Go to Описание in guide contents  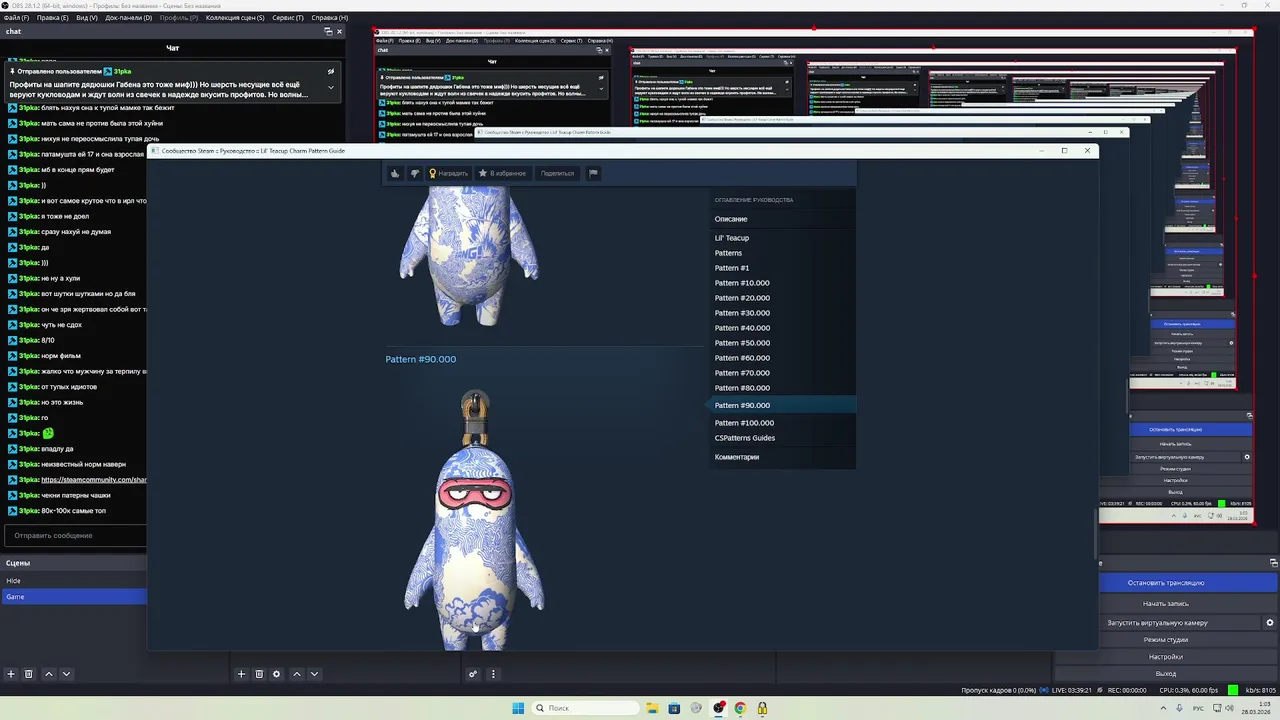tap(731, 219)
